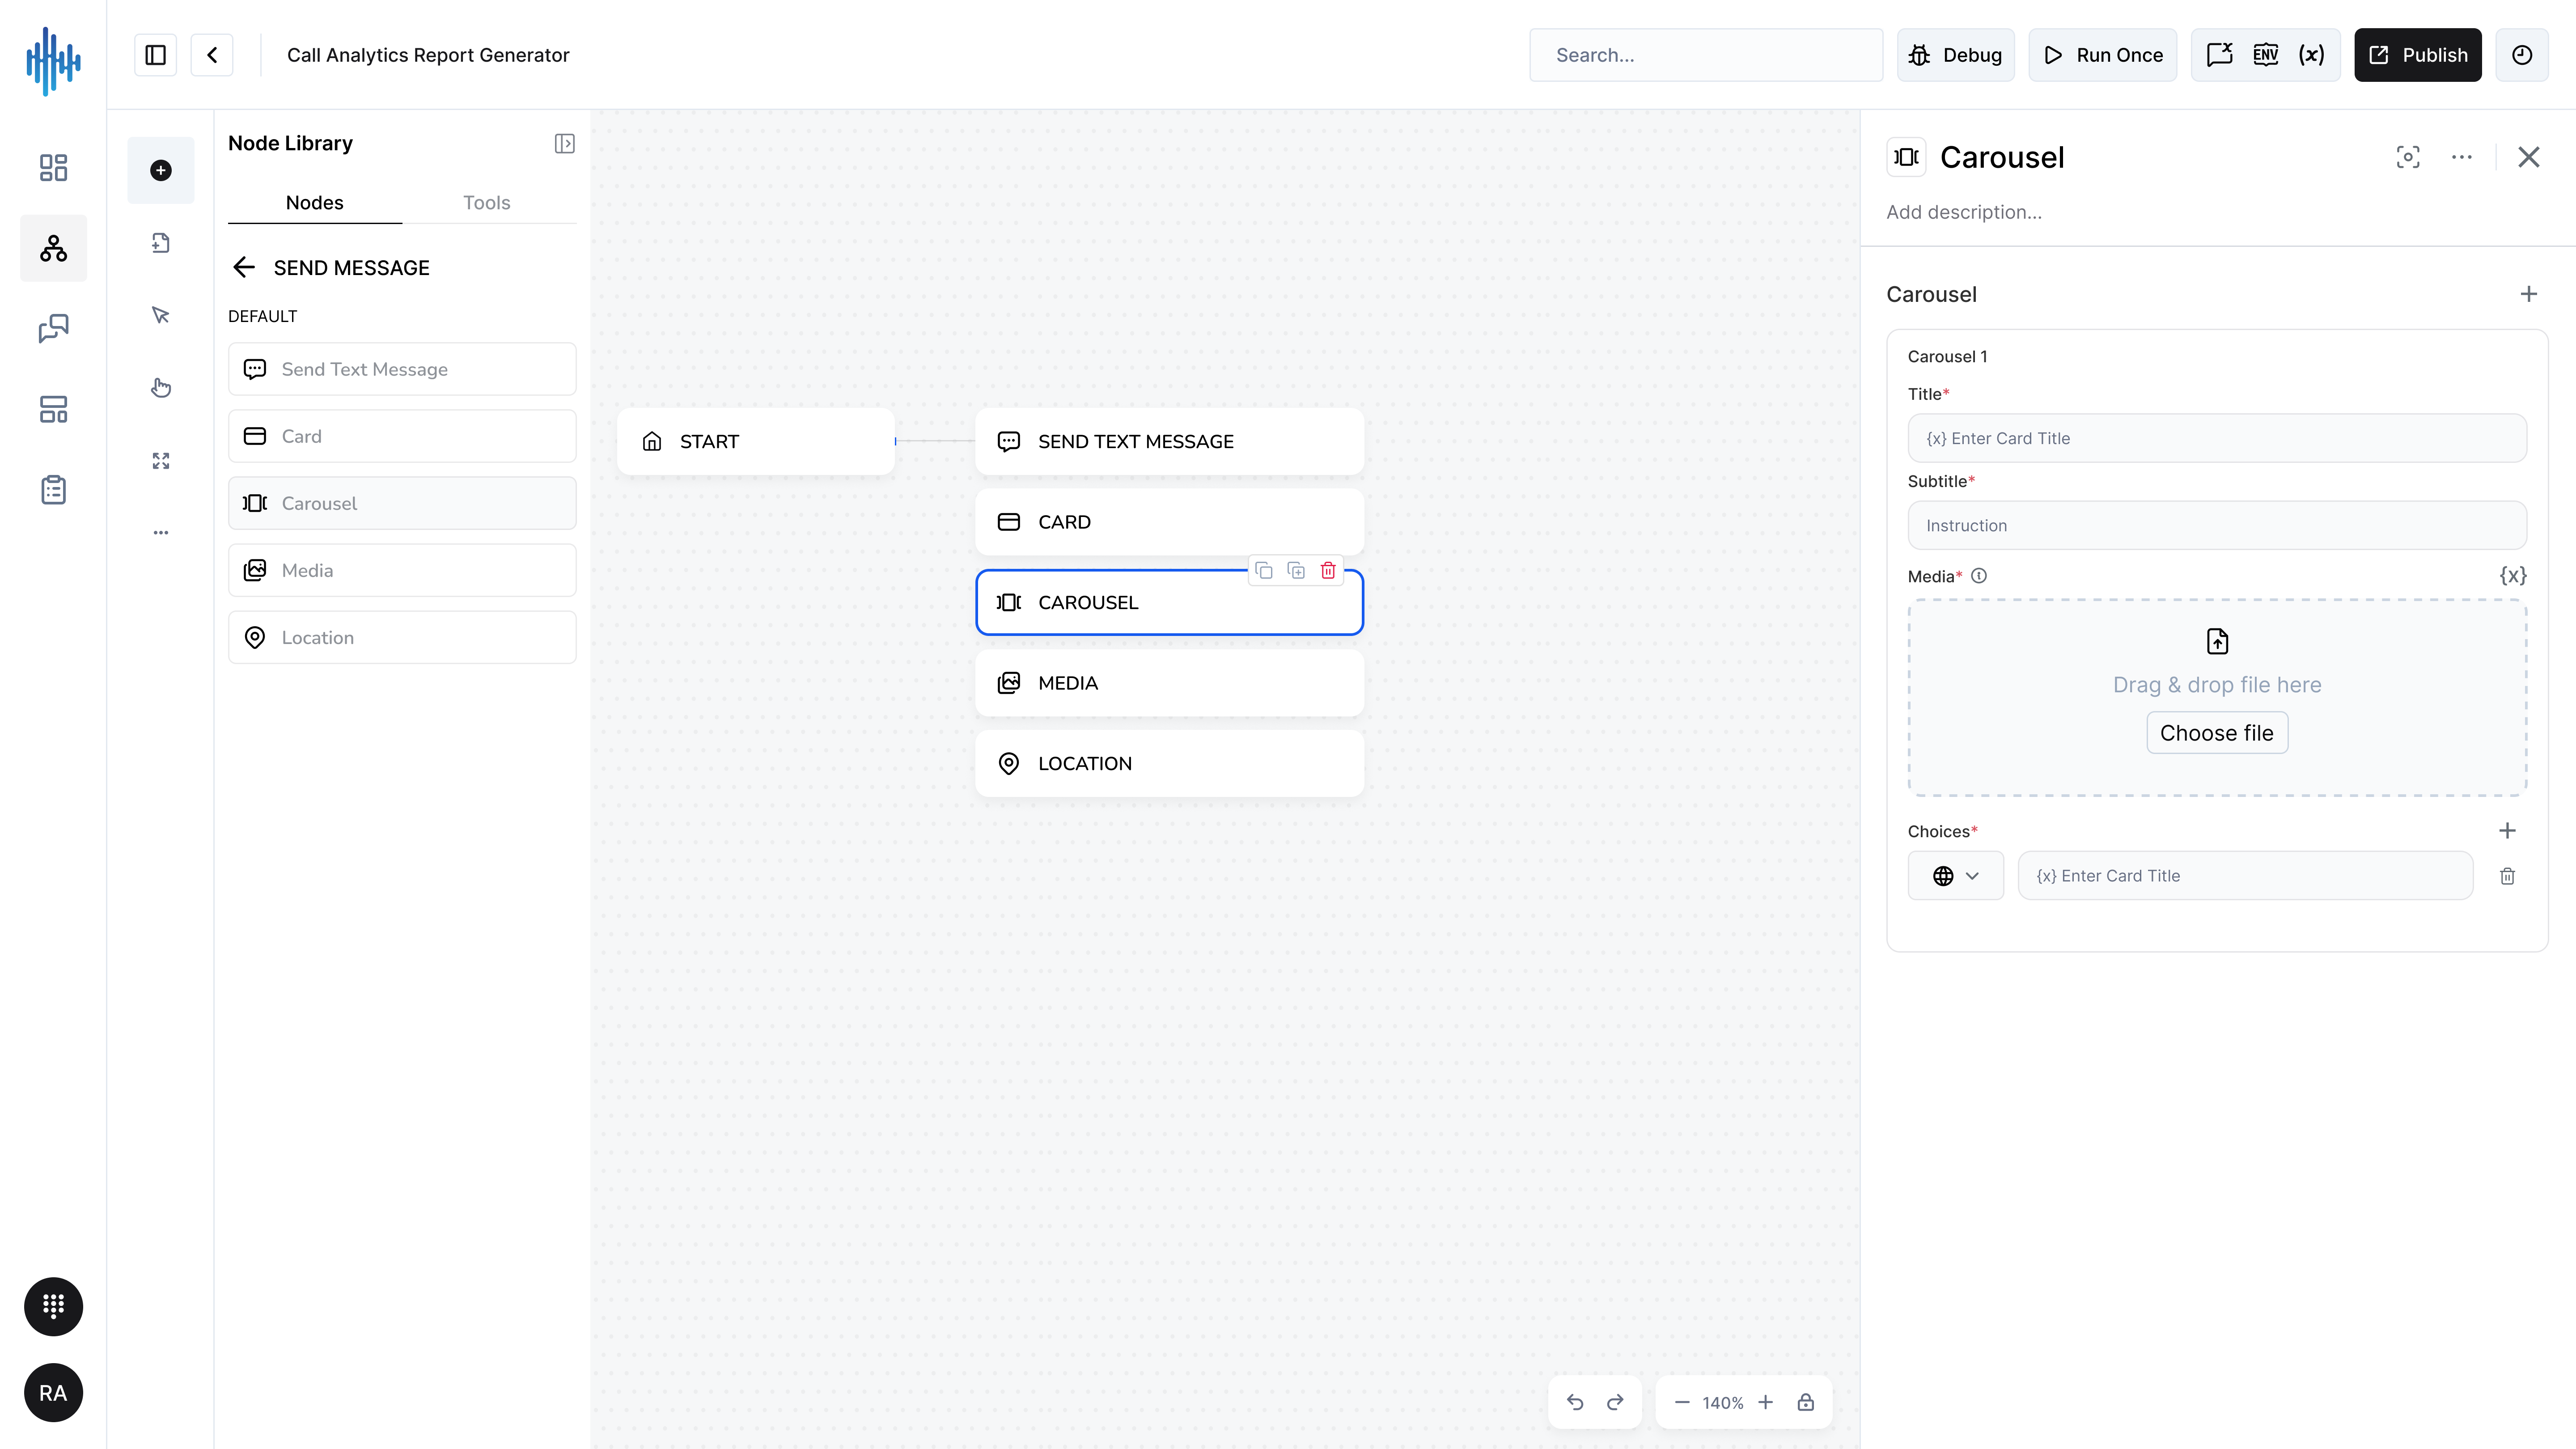This screenshot has width=2576, height=1449.
Task: Click the import file tool icon
Action: (161, 243)
